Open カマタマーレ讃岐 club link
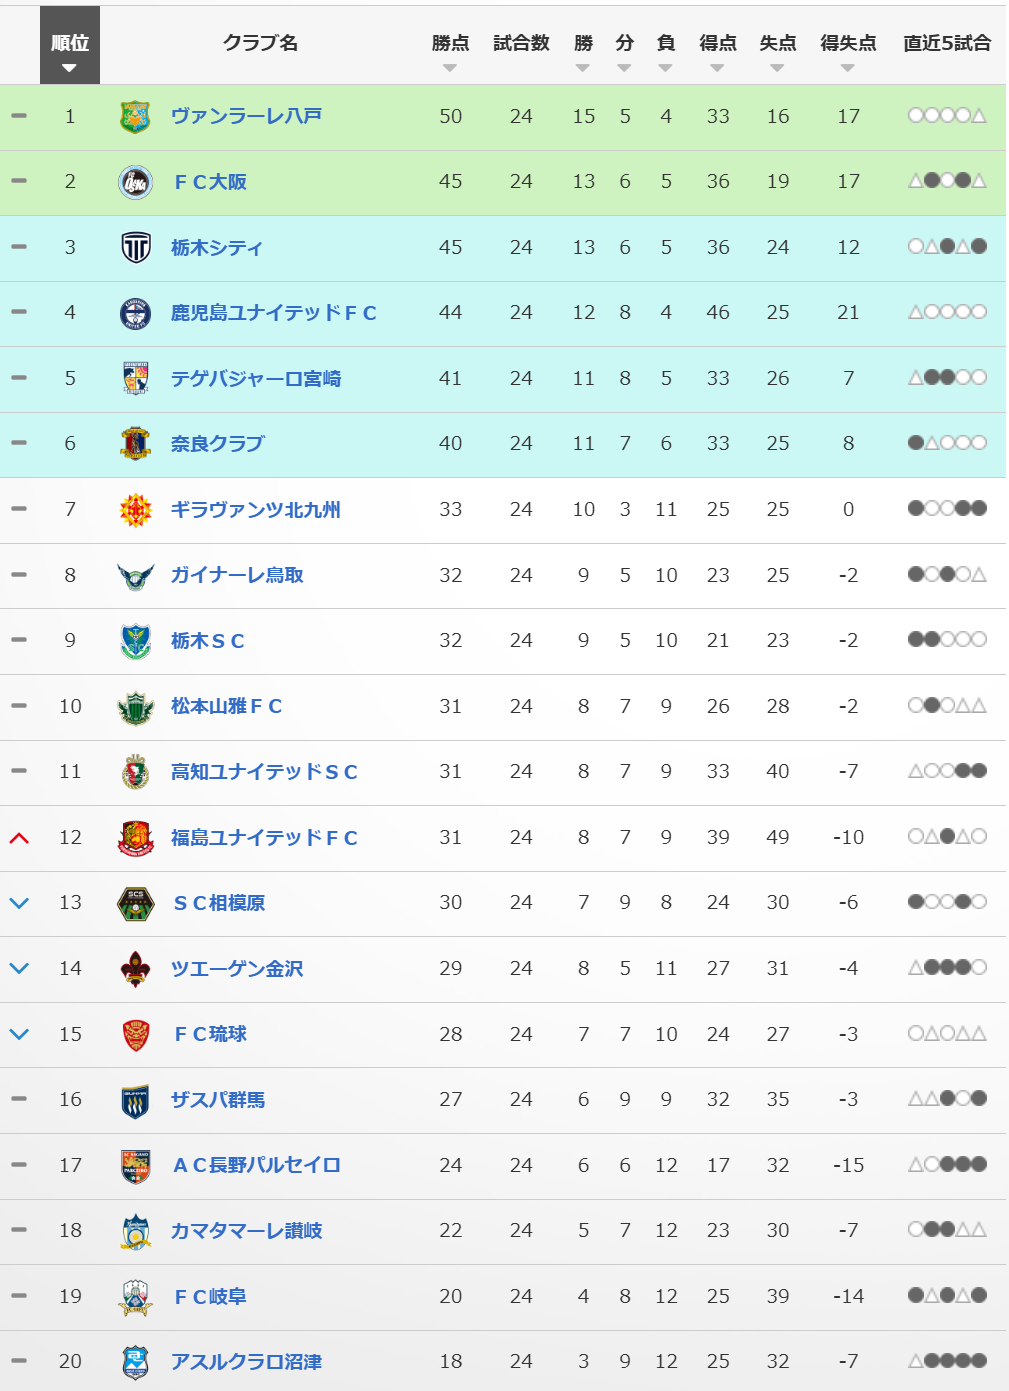This screenshot has height=1391, width=1009. 246,1231
